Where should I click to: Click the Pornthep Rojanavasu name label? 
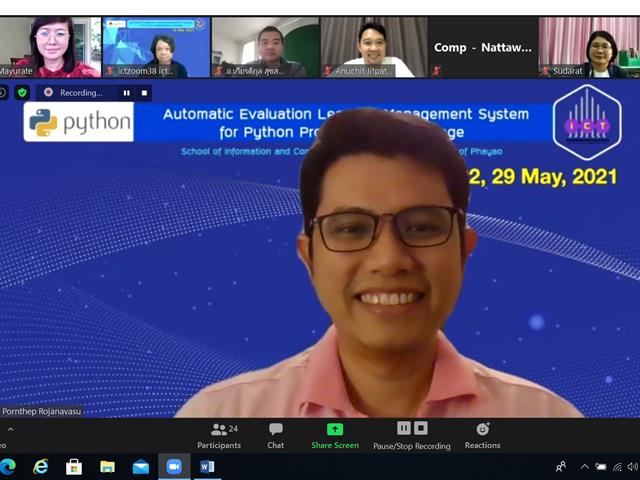[42, 411]
